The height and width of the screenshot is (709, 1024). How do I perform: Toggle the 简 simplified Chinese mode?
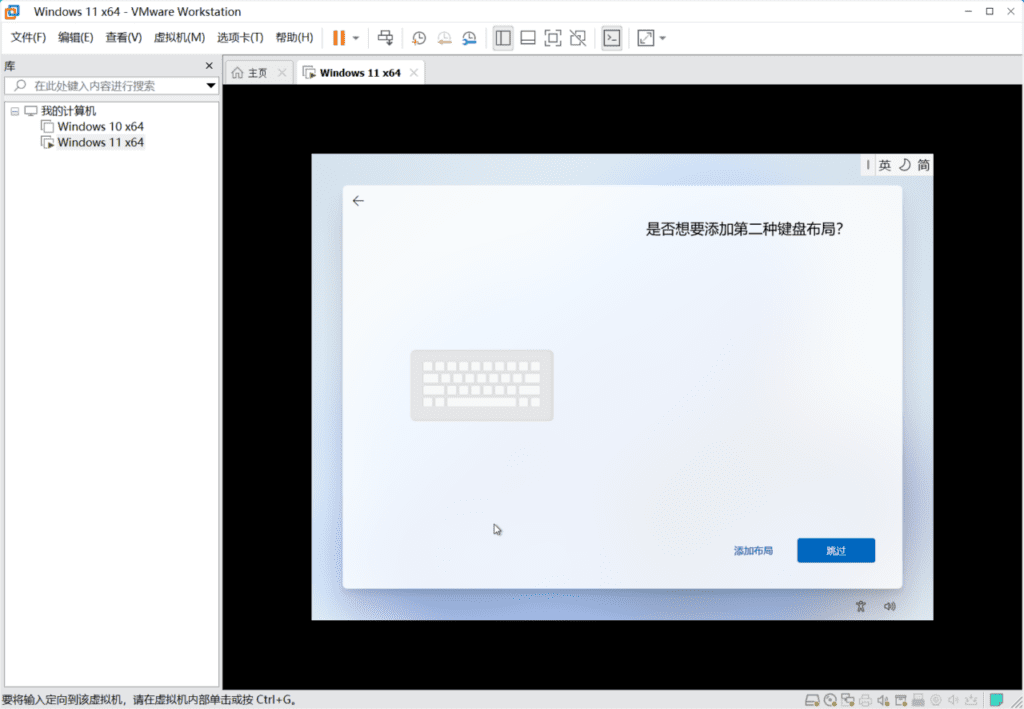point(923,165)
